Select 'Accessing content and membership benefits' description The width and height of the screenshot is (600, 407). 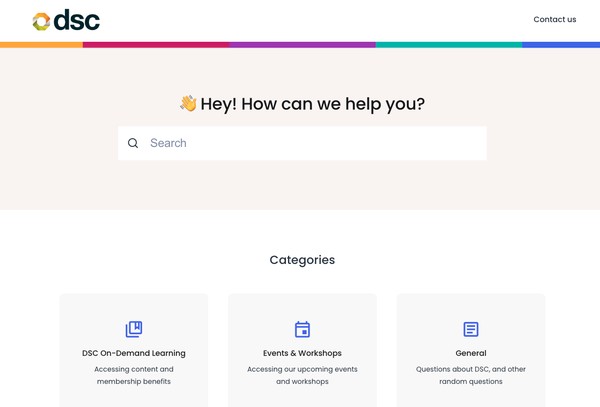[x=134, y=375]
